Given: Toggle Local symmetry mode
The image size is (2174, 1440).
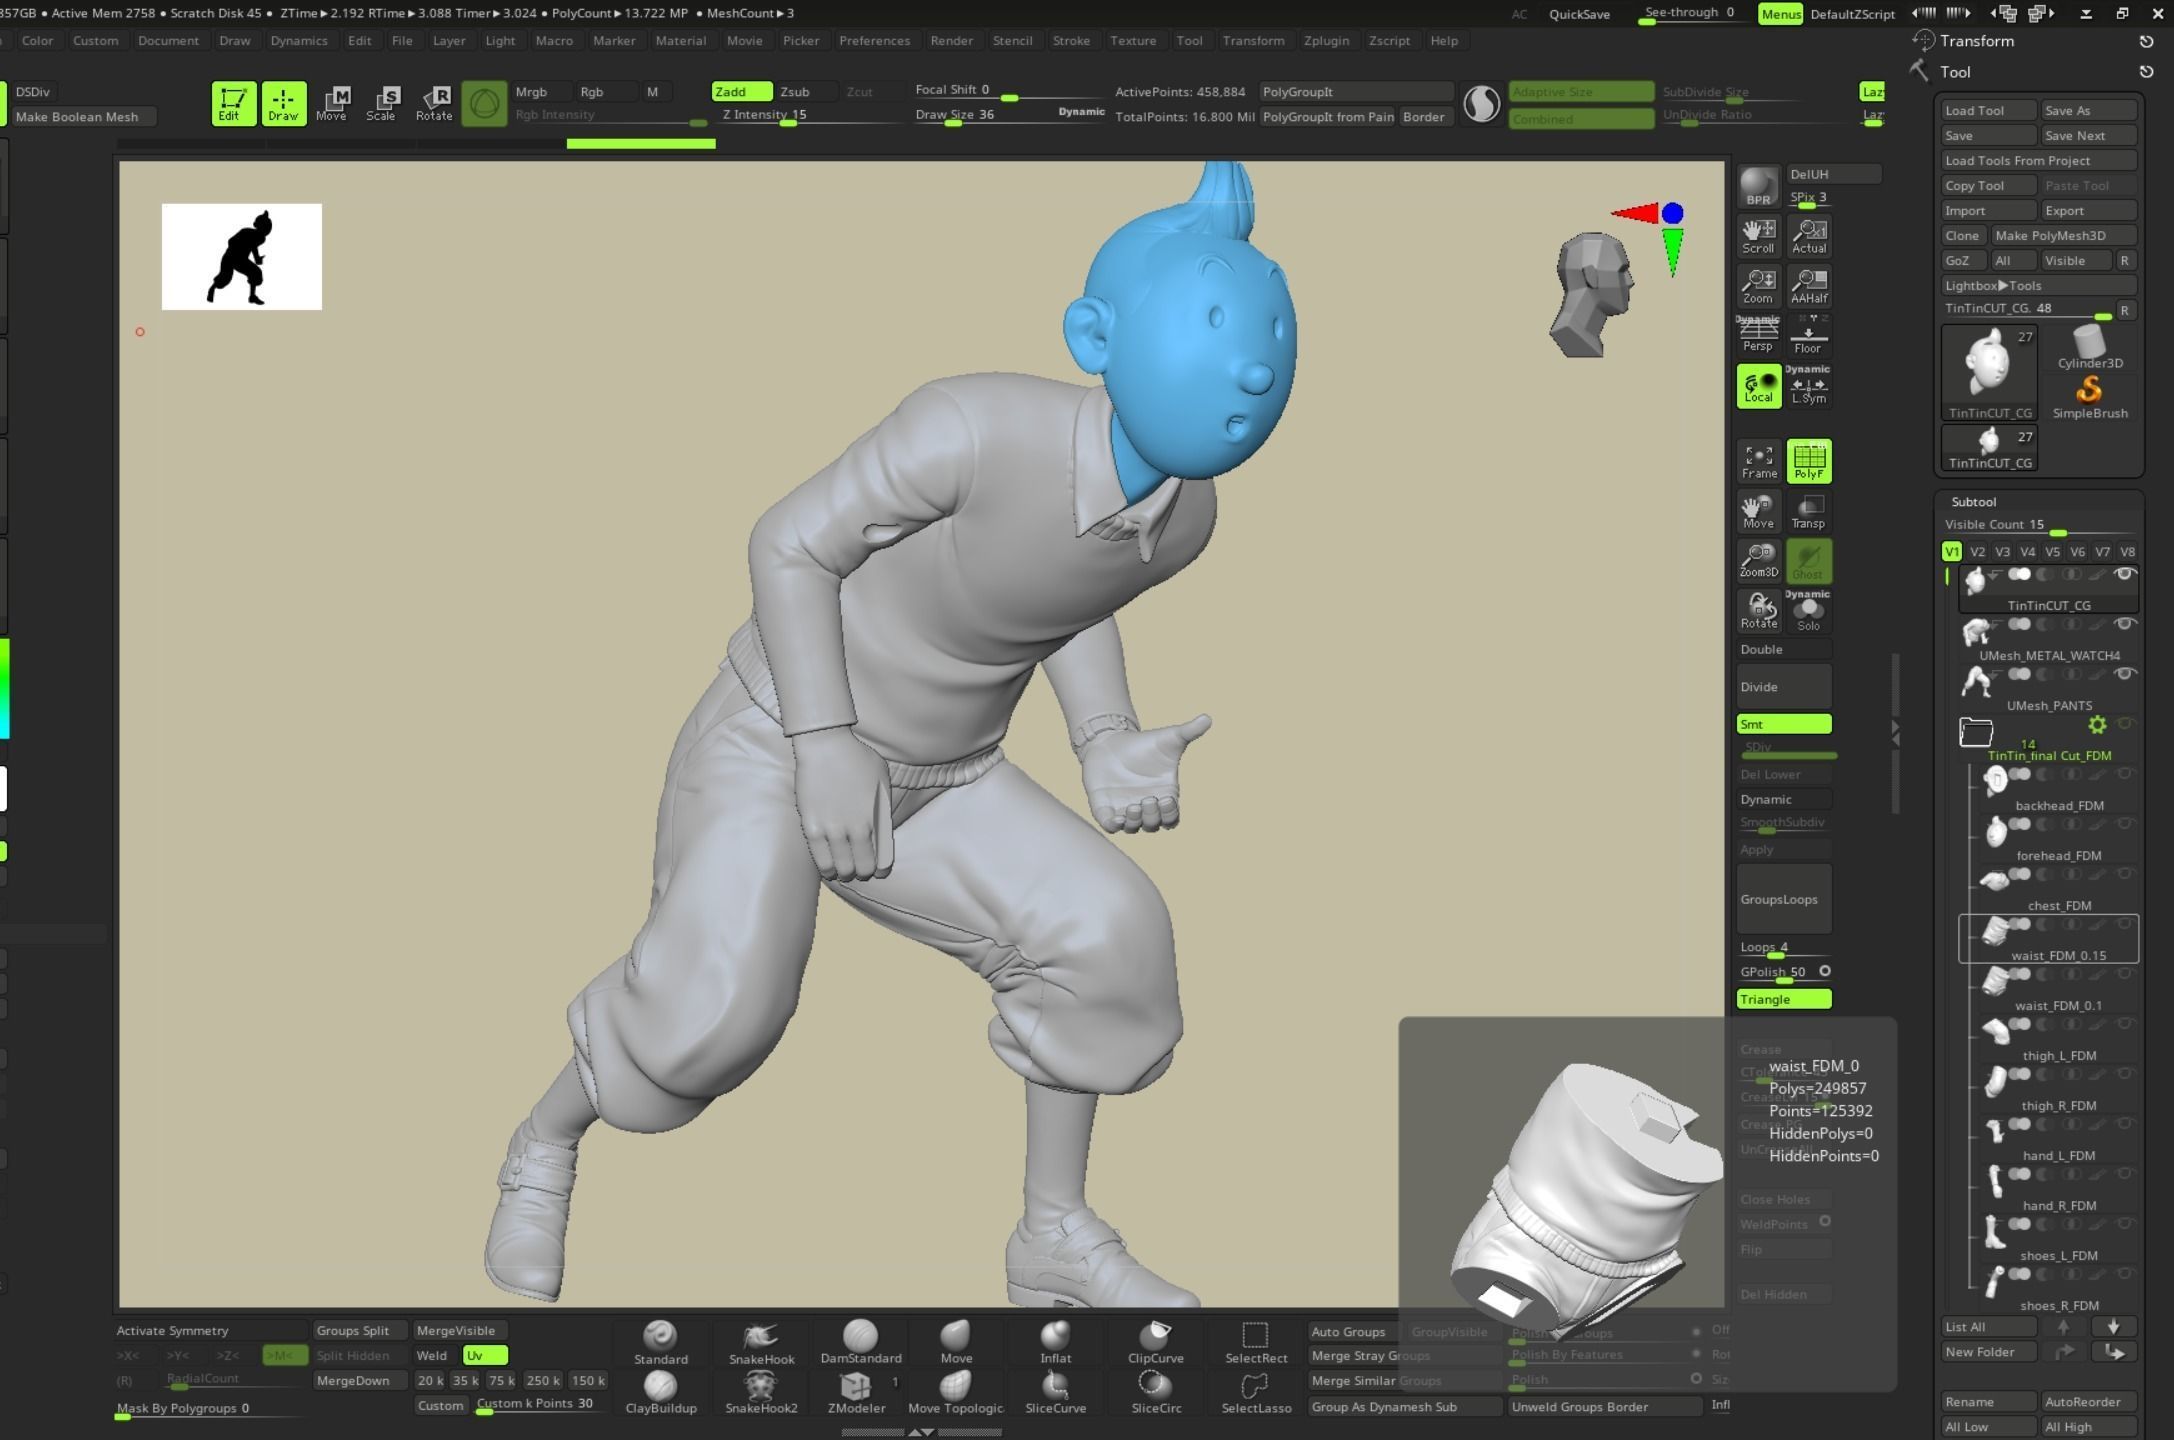Looking at the screenshot, I should click(1758, 386).
